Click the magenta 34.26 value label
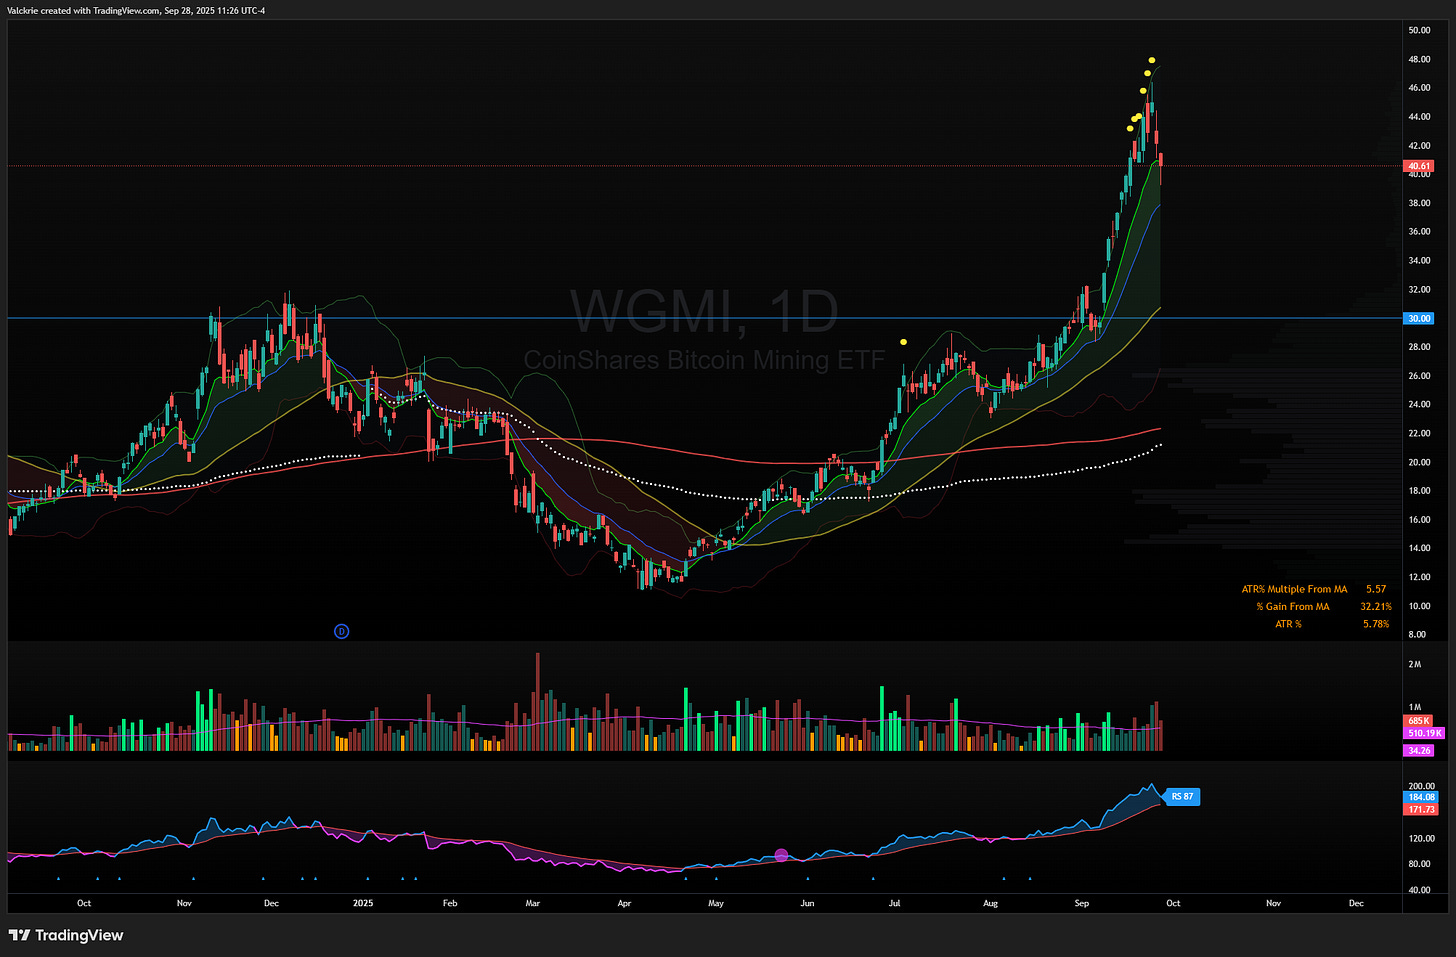This screenshot has width=1456, height=957. 1419,750
